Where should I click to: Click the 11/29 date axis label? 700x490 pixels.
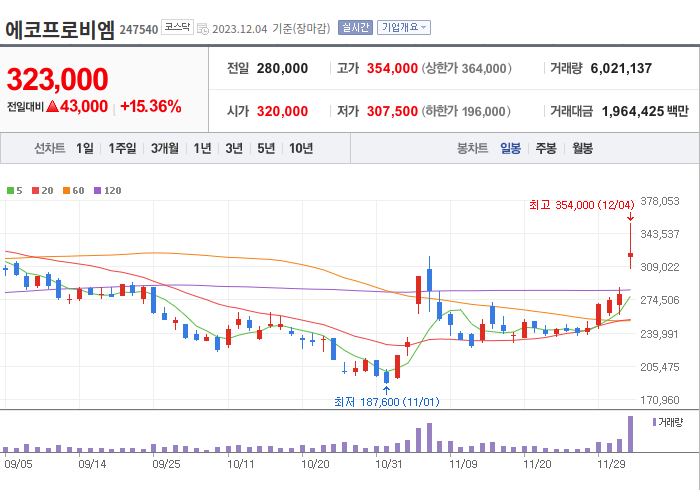pos(611,464)
